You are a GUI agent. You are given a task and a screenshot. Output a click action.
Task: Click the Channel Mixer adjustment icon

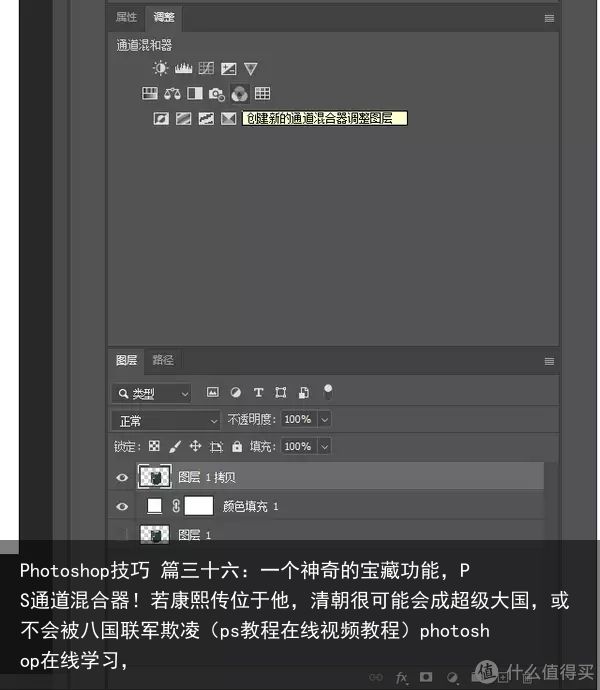(x=239, y=93)
